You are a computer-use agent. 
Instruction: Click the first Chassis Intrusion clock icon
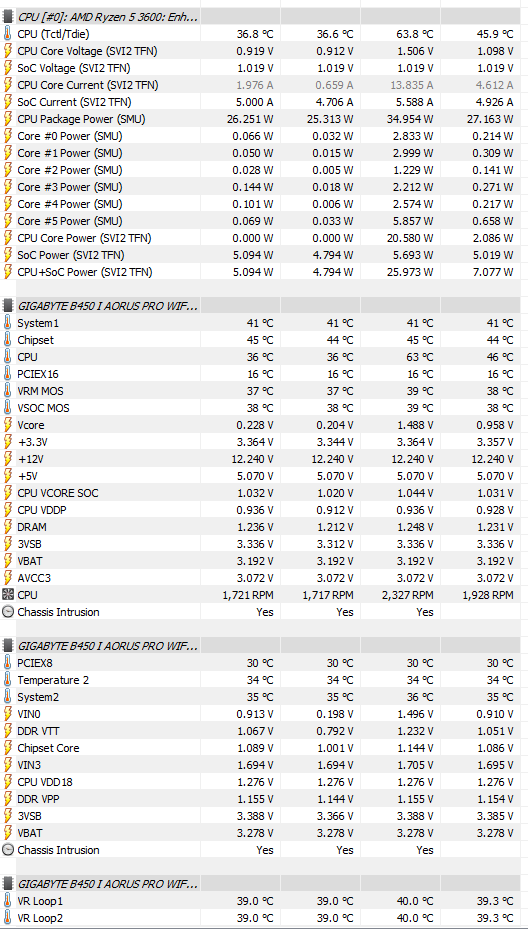coord(8,612)
